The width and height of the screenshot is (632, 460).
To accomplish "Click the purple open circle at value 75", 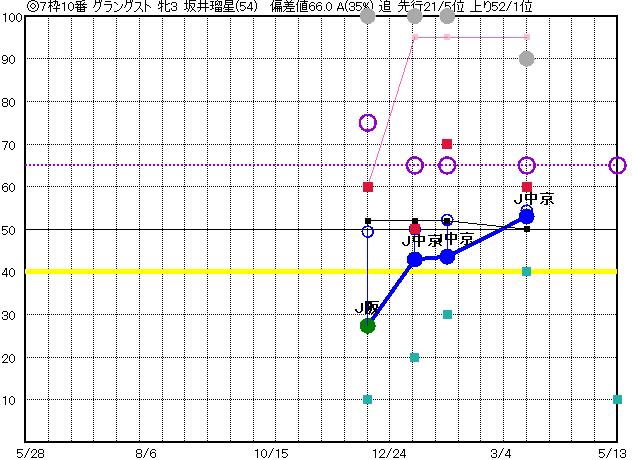I will [367, 123].
